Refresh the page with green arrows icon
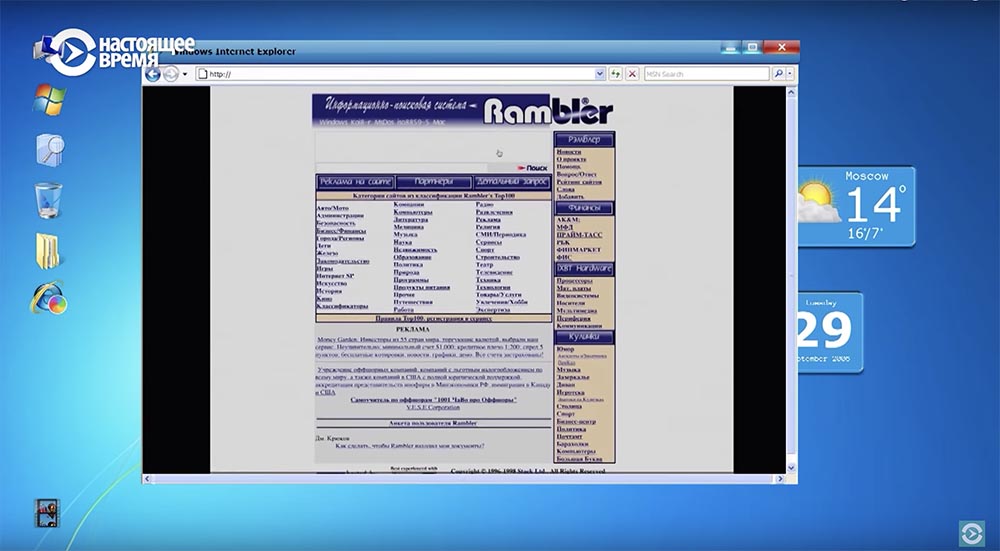 (x=615, y=74)
